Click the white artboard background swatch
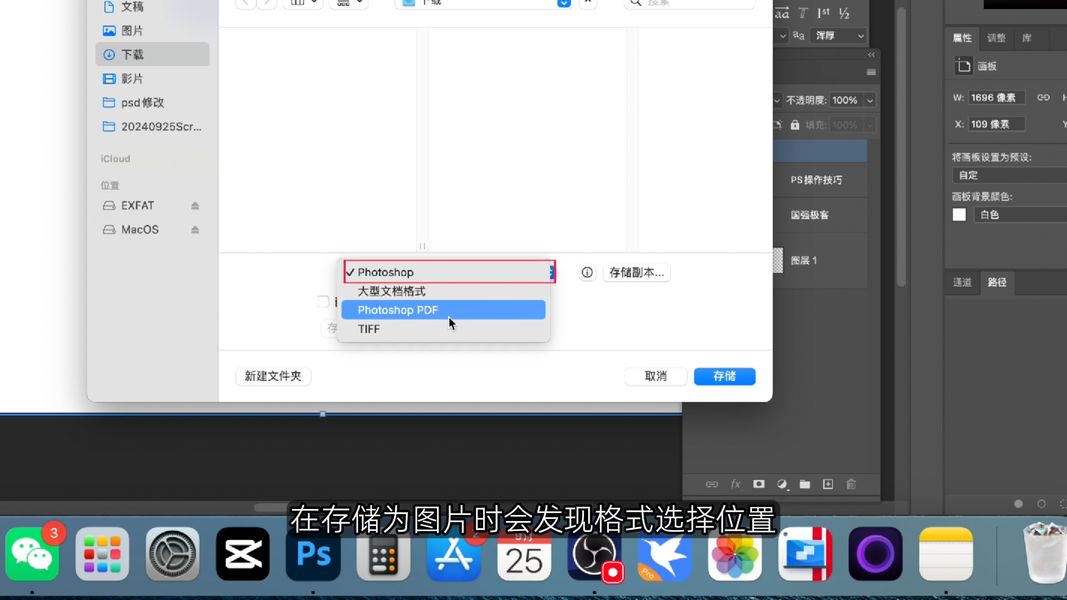1067x600 pixels. [x=959, y=215]
